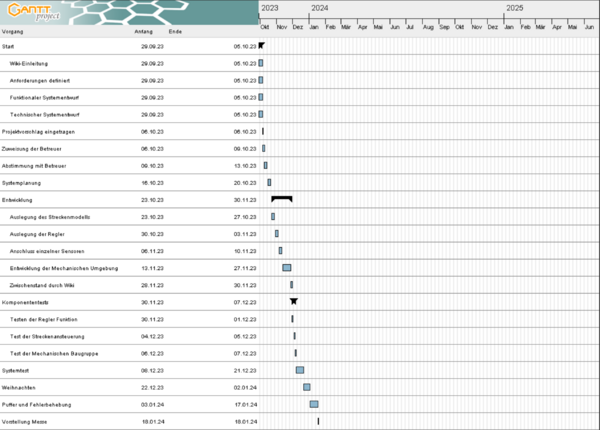This screenshot has width=600, height=430.
Task: Select the Systemtest bar in the chart
Action: [x=300, y=370]
